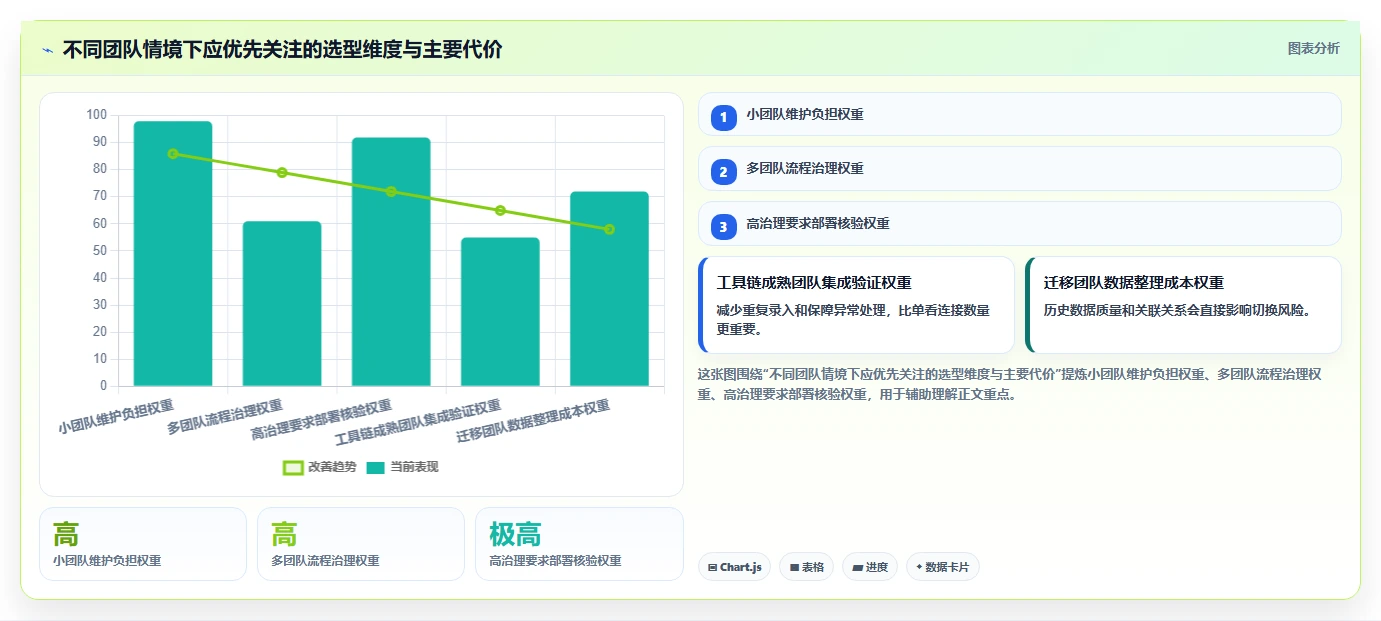The width and height of the screenshot is (1381, 621).
Task: Click the trend line point above the 多团队 bar
Action: (282, 173)
